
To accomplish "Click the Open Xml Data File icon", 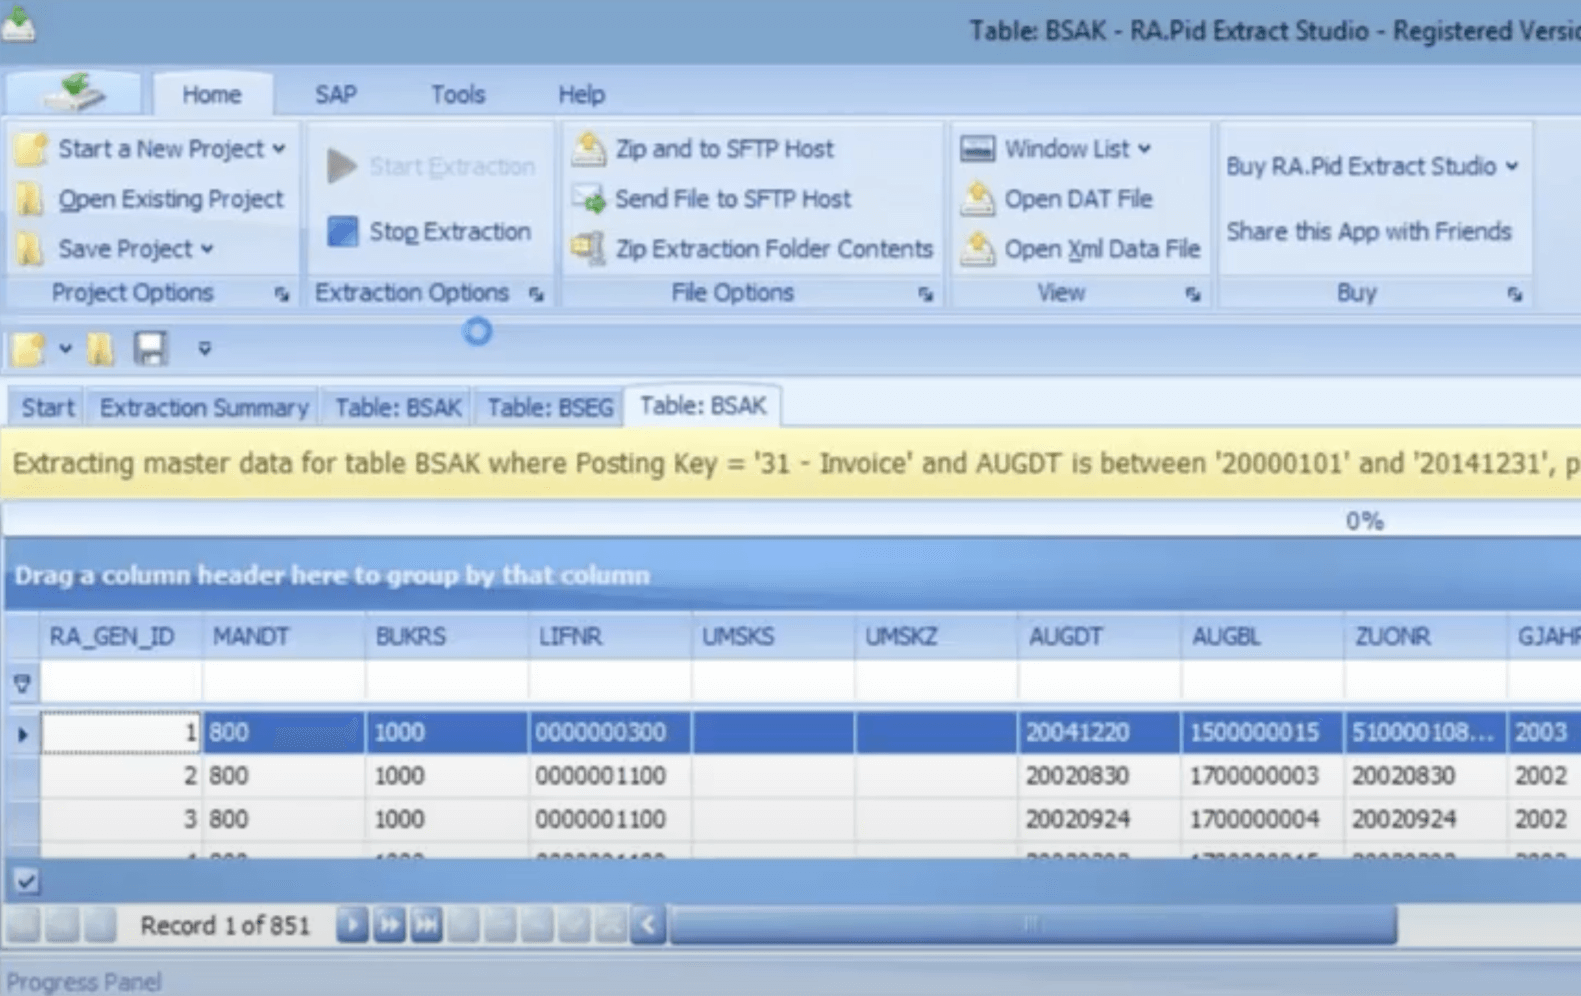I will pos(977,248).
